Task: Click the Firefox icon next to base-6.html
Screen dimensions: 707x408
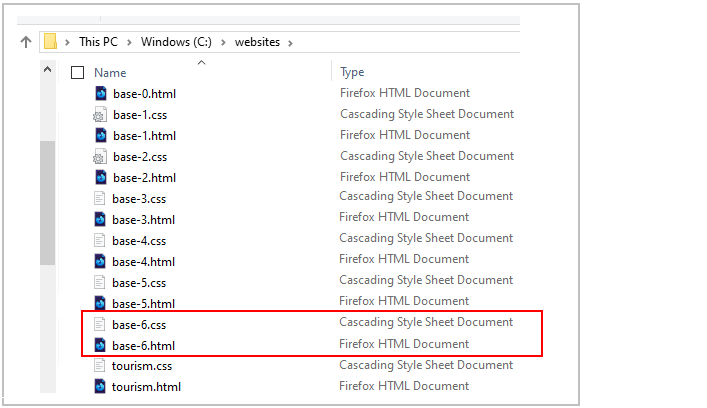Action: (x=100, y=345)
